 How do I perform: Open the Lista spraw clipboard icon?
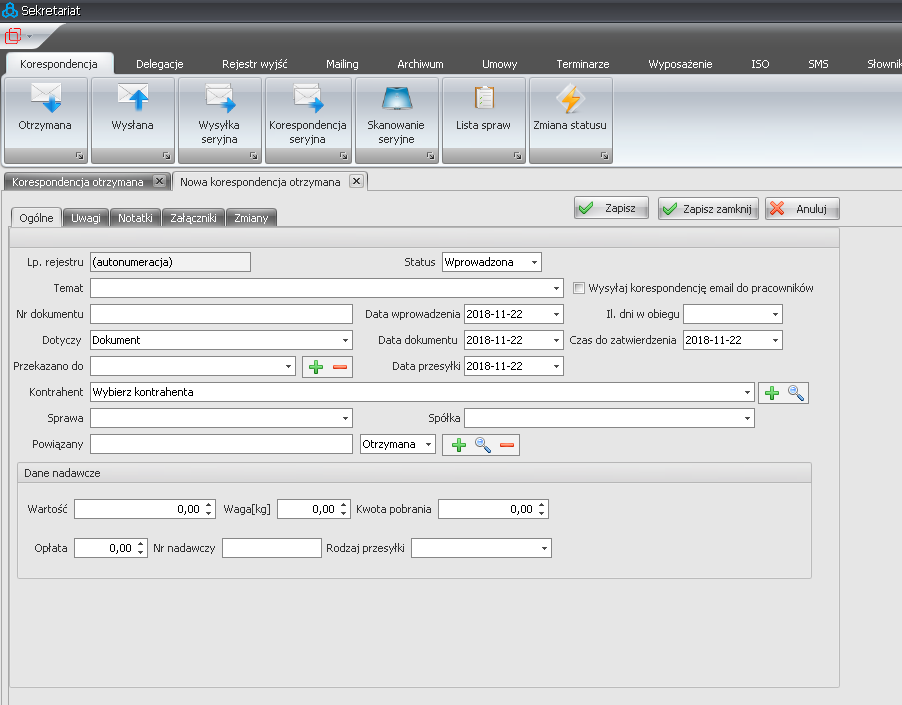[x=484, y=98]
